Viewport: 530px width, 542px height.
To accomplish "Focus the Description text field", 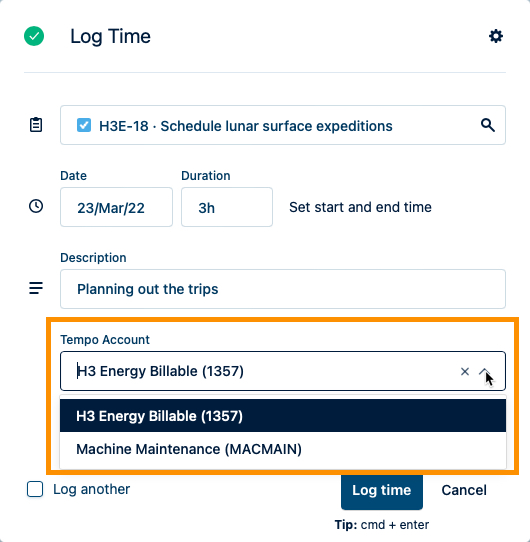I will pyautogui.click(x=283, y=289).
